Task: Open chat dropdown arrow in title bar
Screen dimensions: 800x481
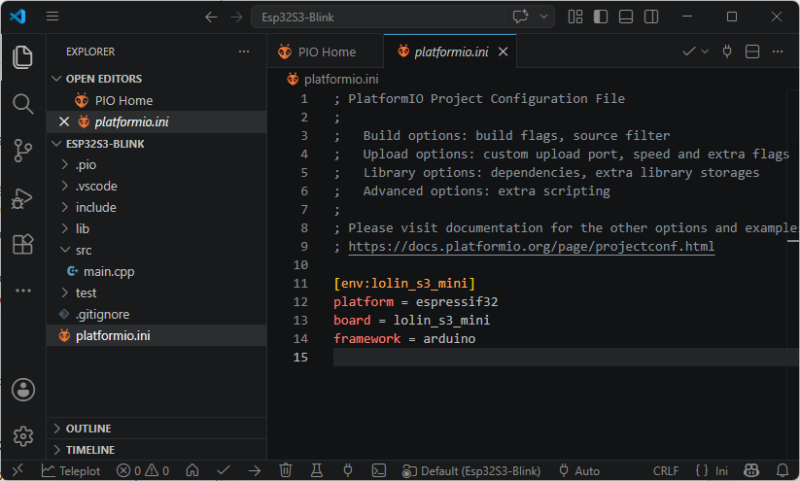Action: (544, 17)
